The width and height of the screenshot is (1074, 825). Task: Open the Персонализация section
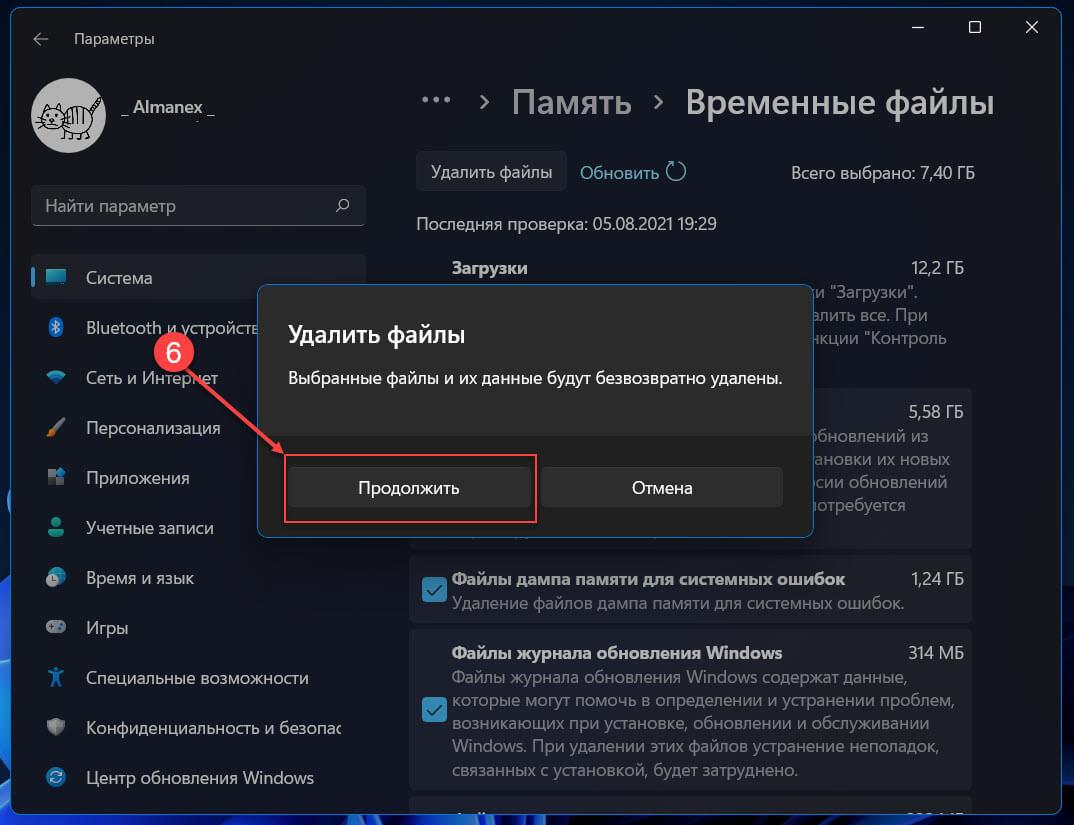(145, 428)
